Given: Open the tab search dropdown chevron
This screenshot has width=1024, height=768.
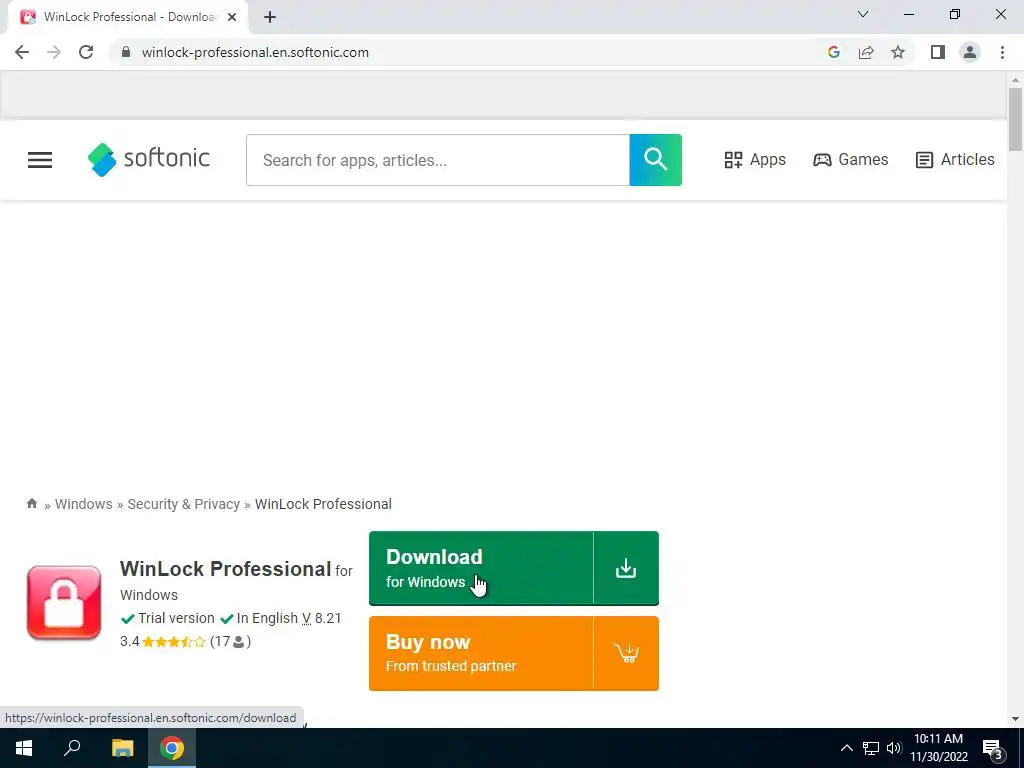Looking at the screenshot, I should pos(863,14).
